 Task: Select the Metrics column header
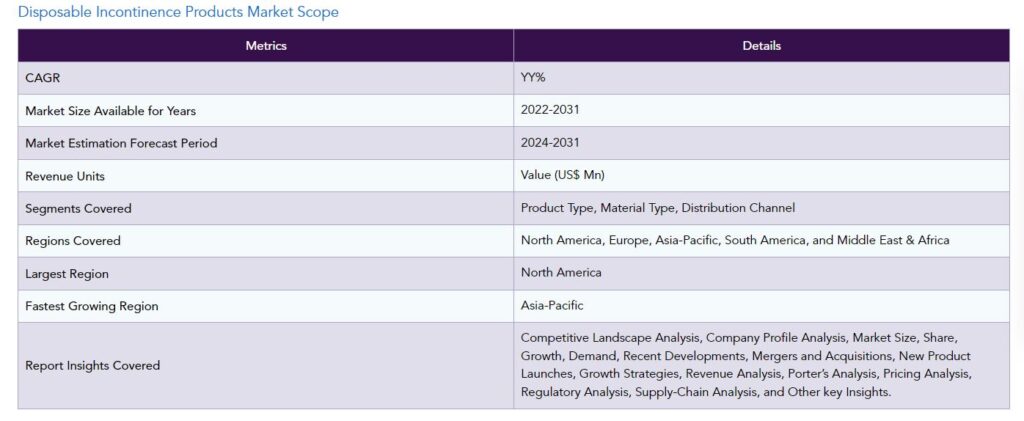point(266,46)
